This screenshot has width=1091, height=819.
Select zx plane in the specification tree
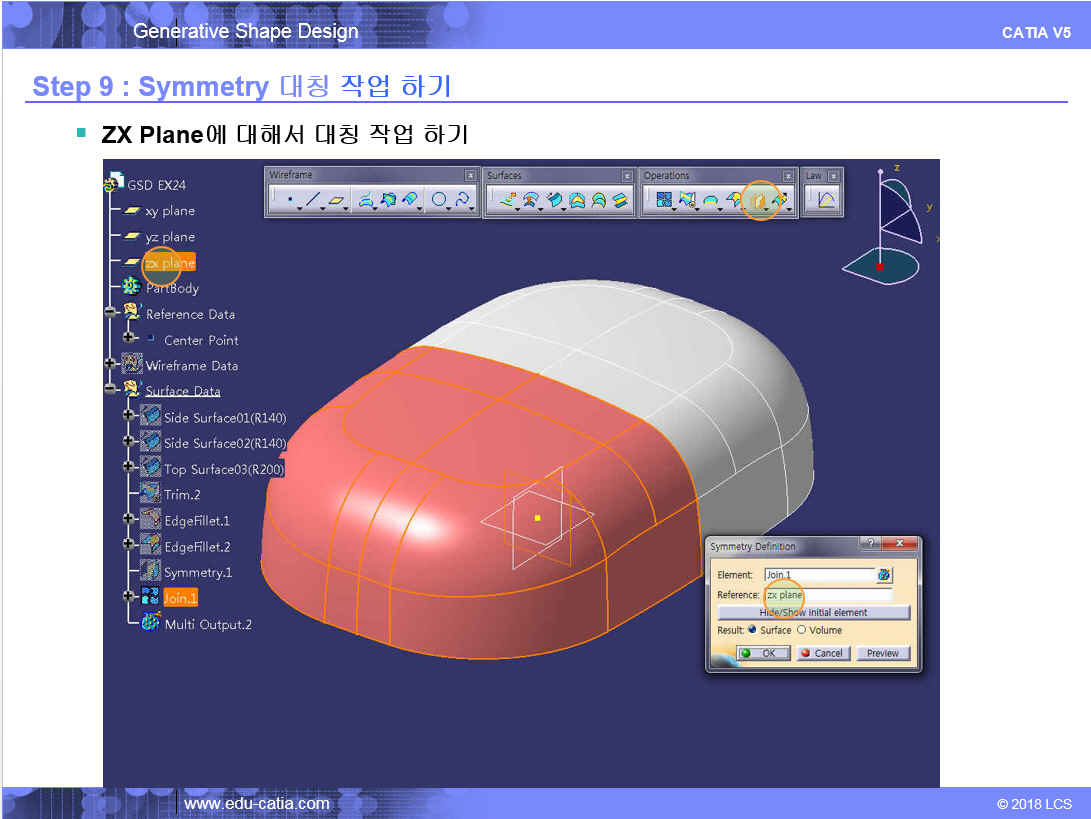click(x=169, y=263)
